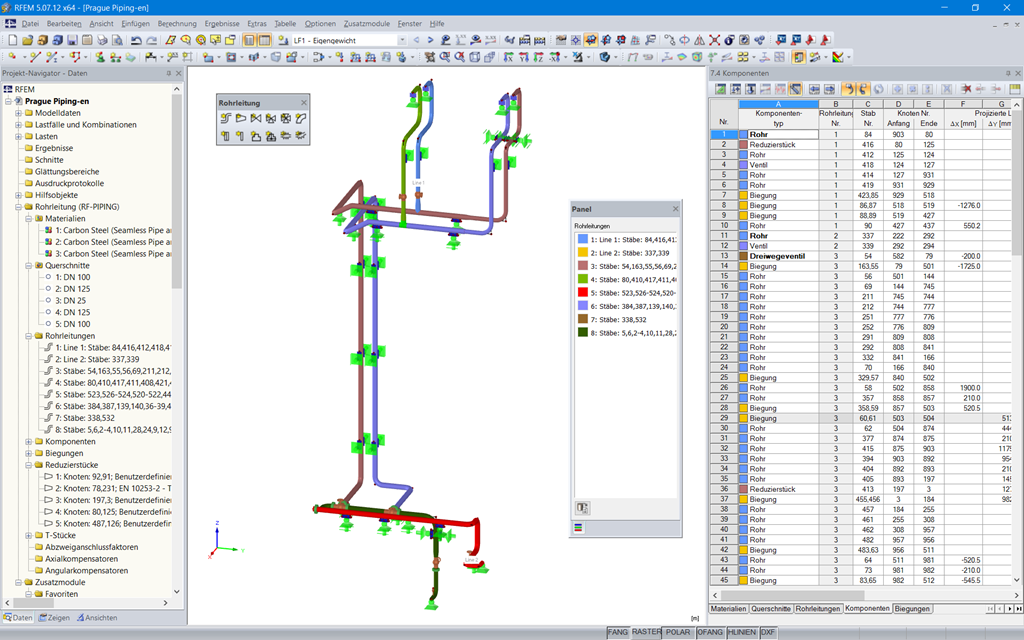The width and height of the screenshot is (1024, 640).
Task: Select the pipe bend icon in Rohrleitung panel
Action: pyautogui.click(x=301, y=118)
